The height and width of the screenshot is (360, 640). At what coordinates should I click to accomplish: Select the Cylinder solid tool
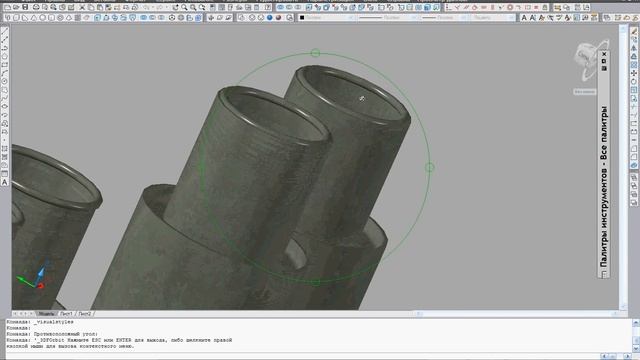(x=51, y=18)
